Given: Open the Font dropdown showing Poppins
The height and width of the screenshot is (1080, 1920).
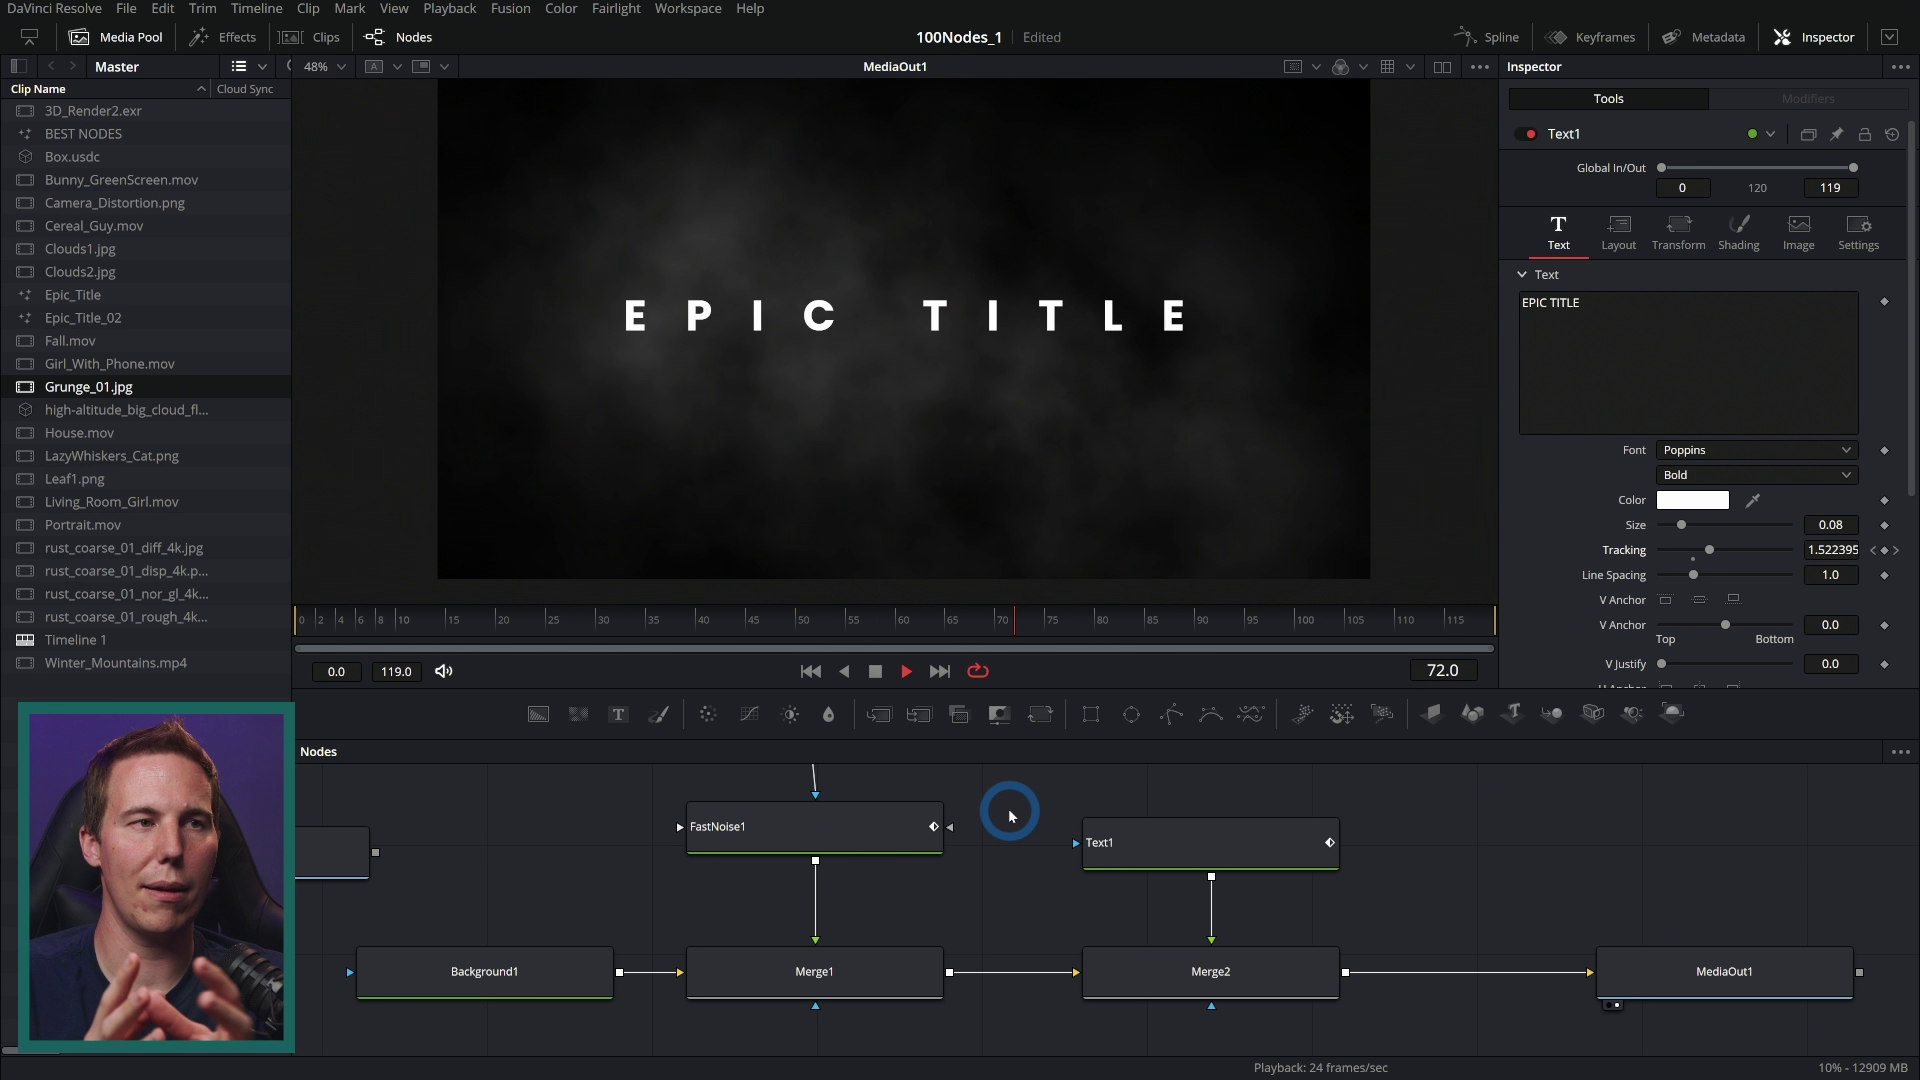Looking at the screenshot, I should coord(1756,450).
